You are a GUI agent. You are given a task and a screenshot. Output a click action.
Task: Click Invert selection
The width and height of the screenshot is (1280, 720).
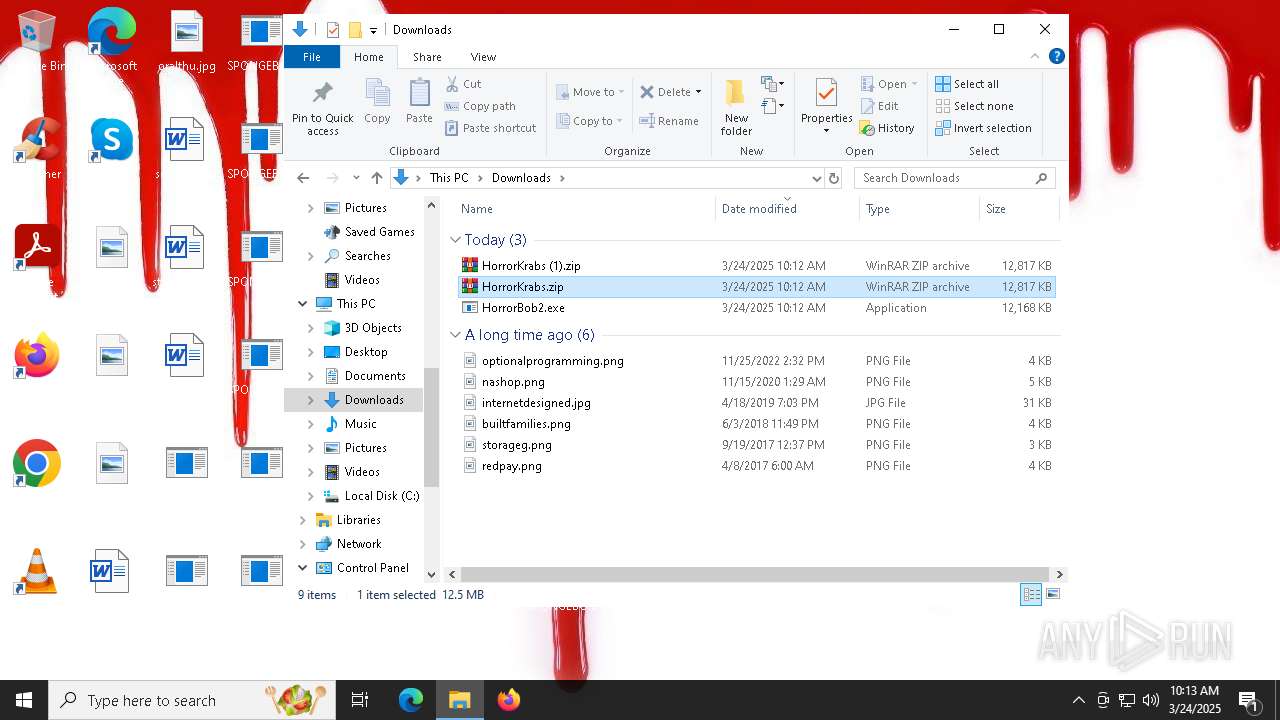[x=984, y=128]
